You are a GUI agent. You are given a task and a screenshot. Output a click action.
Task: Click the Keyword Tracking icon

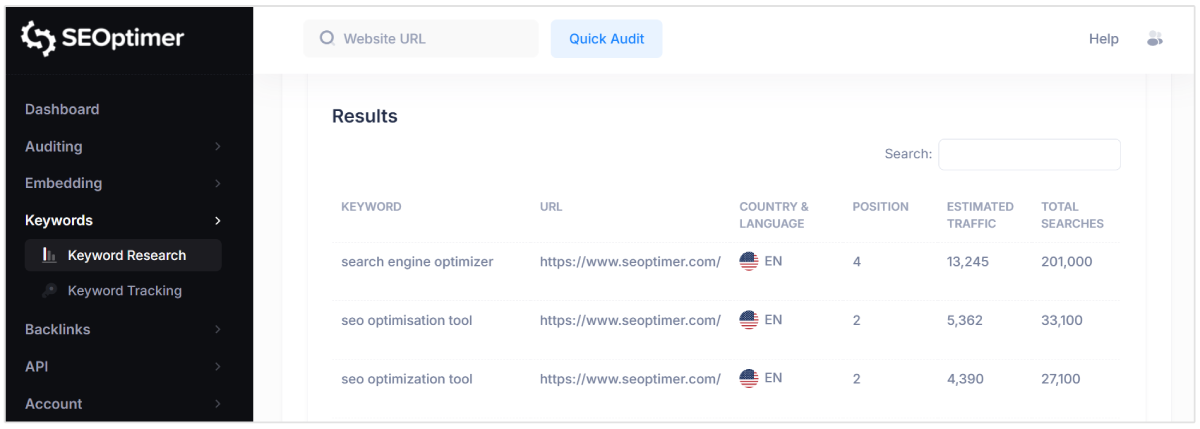coord(49,291)
